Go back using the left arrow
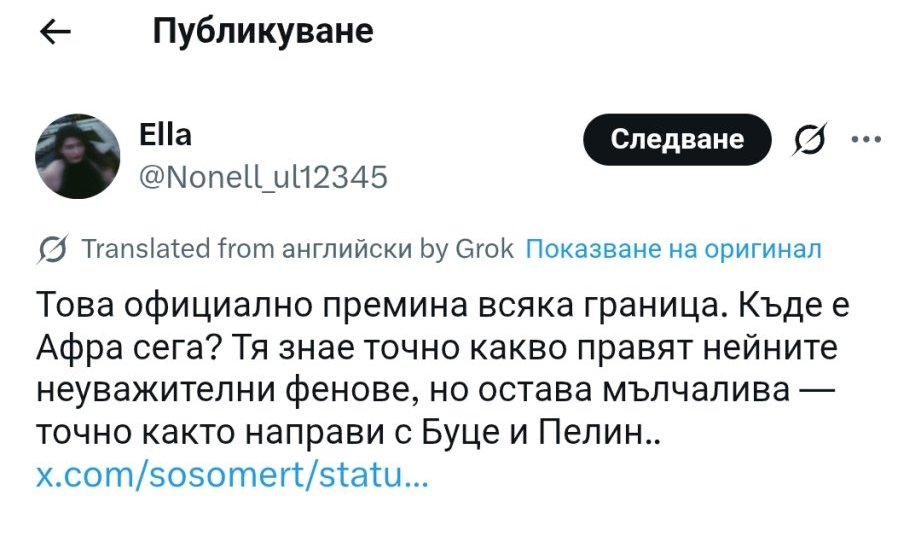 coord(55,33)
